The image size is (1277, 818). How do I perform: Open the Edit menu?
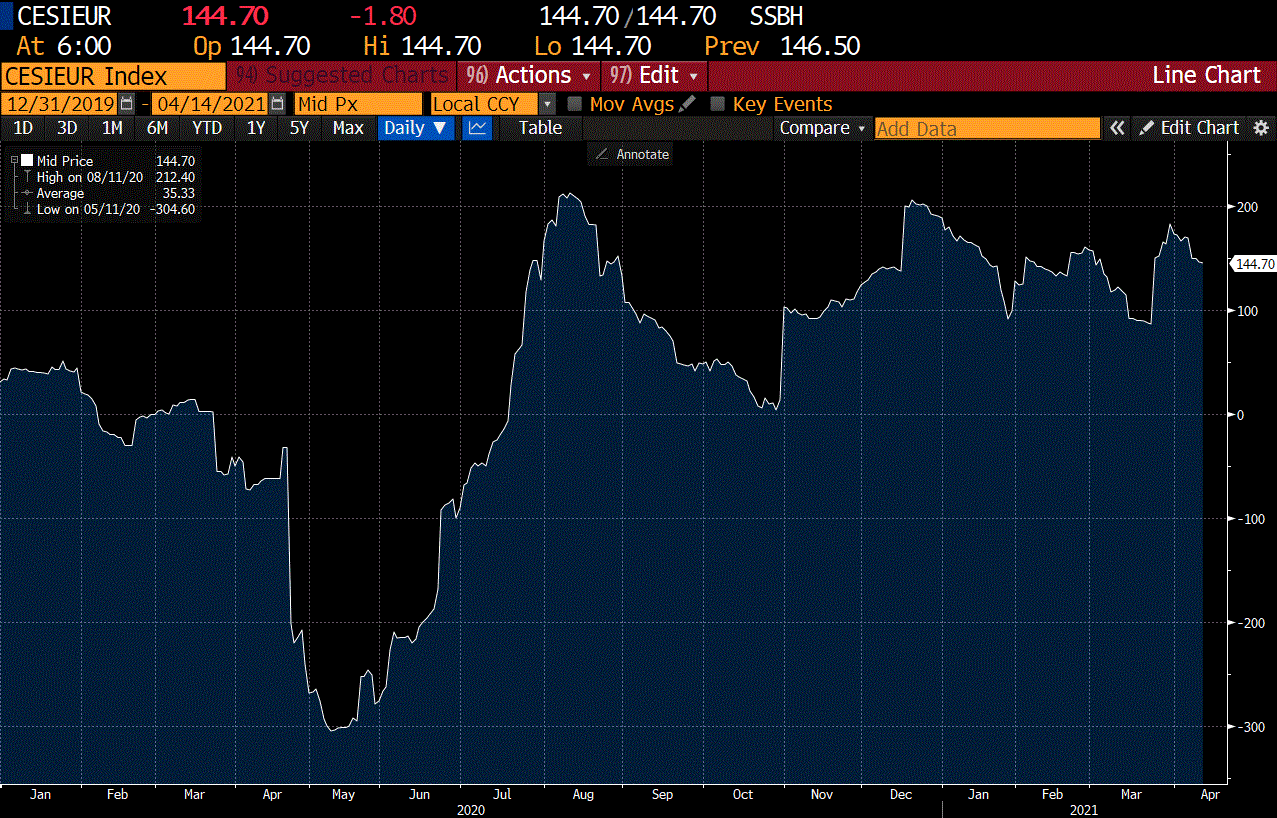656,75
